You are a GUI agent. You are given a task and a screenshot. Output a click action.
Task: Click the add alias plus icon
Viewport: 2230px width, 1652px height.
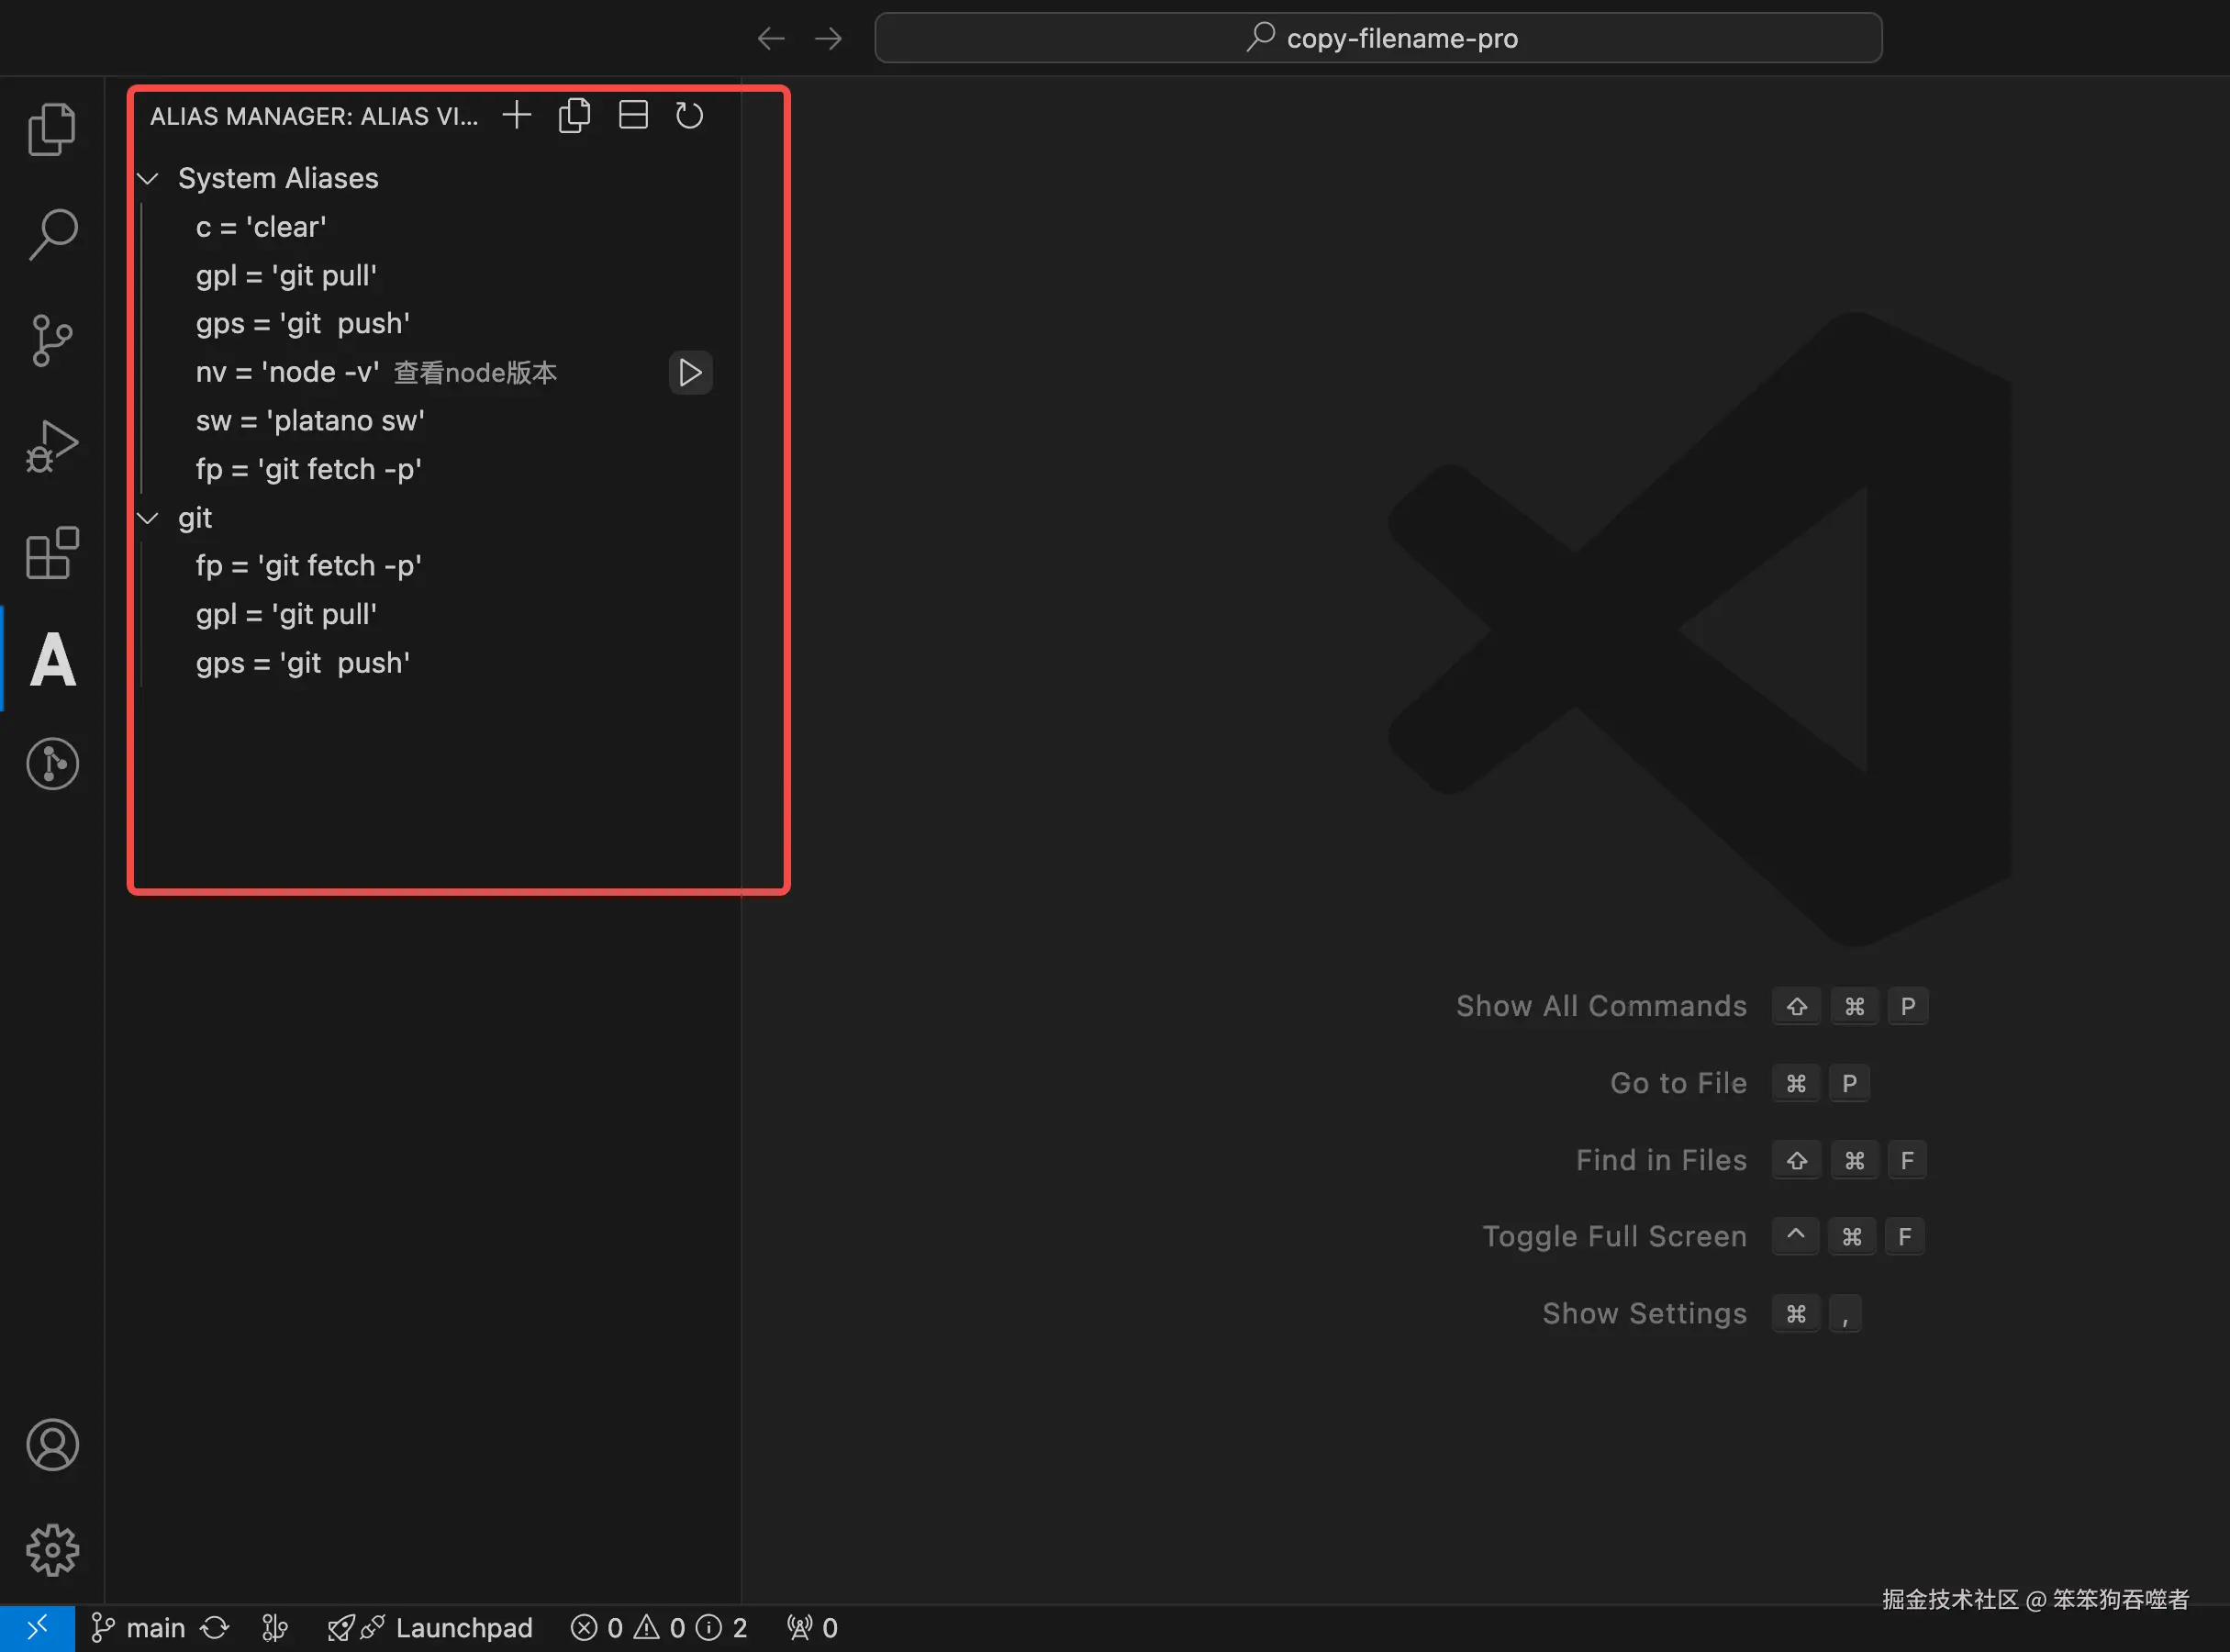[x=516, y=116]
